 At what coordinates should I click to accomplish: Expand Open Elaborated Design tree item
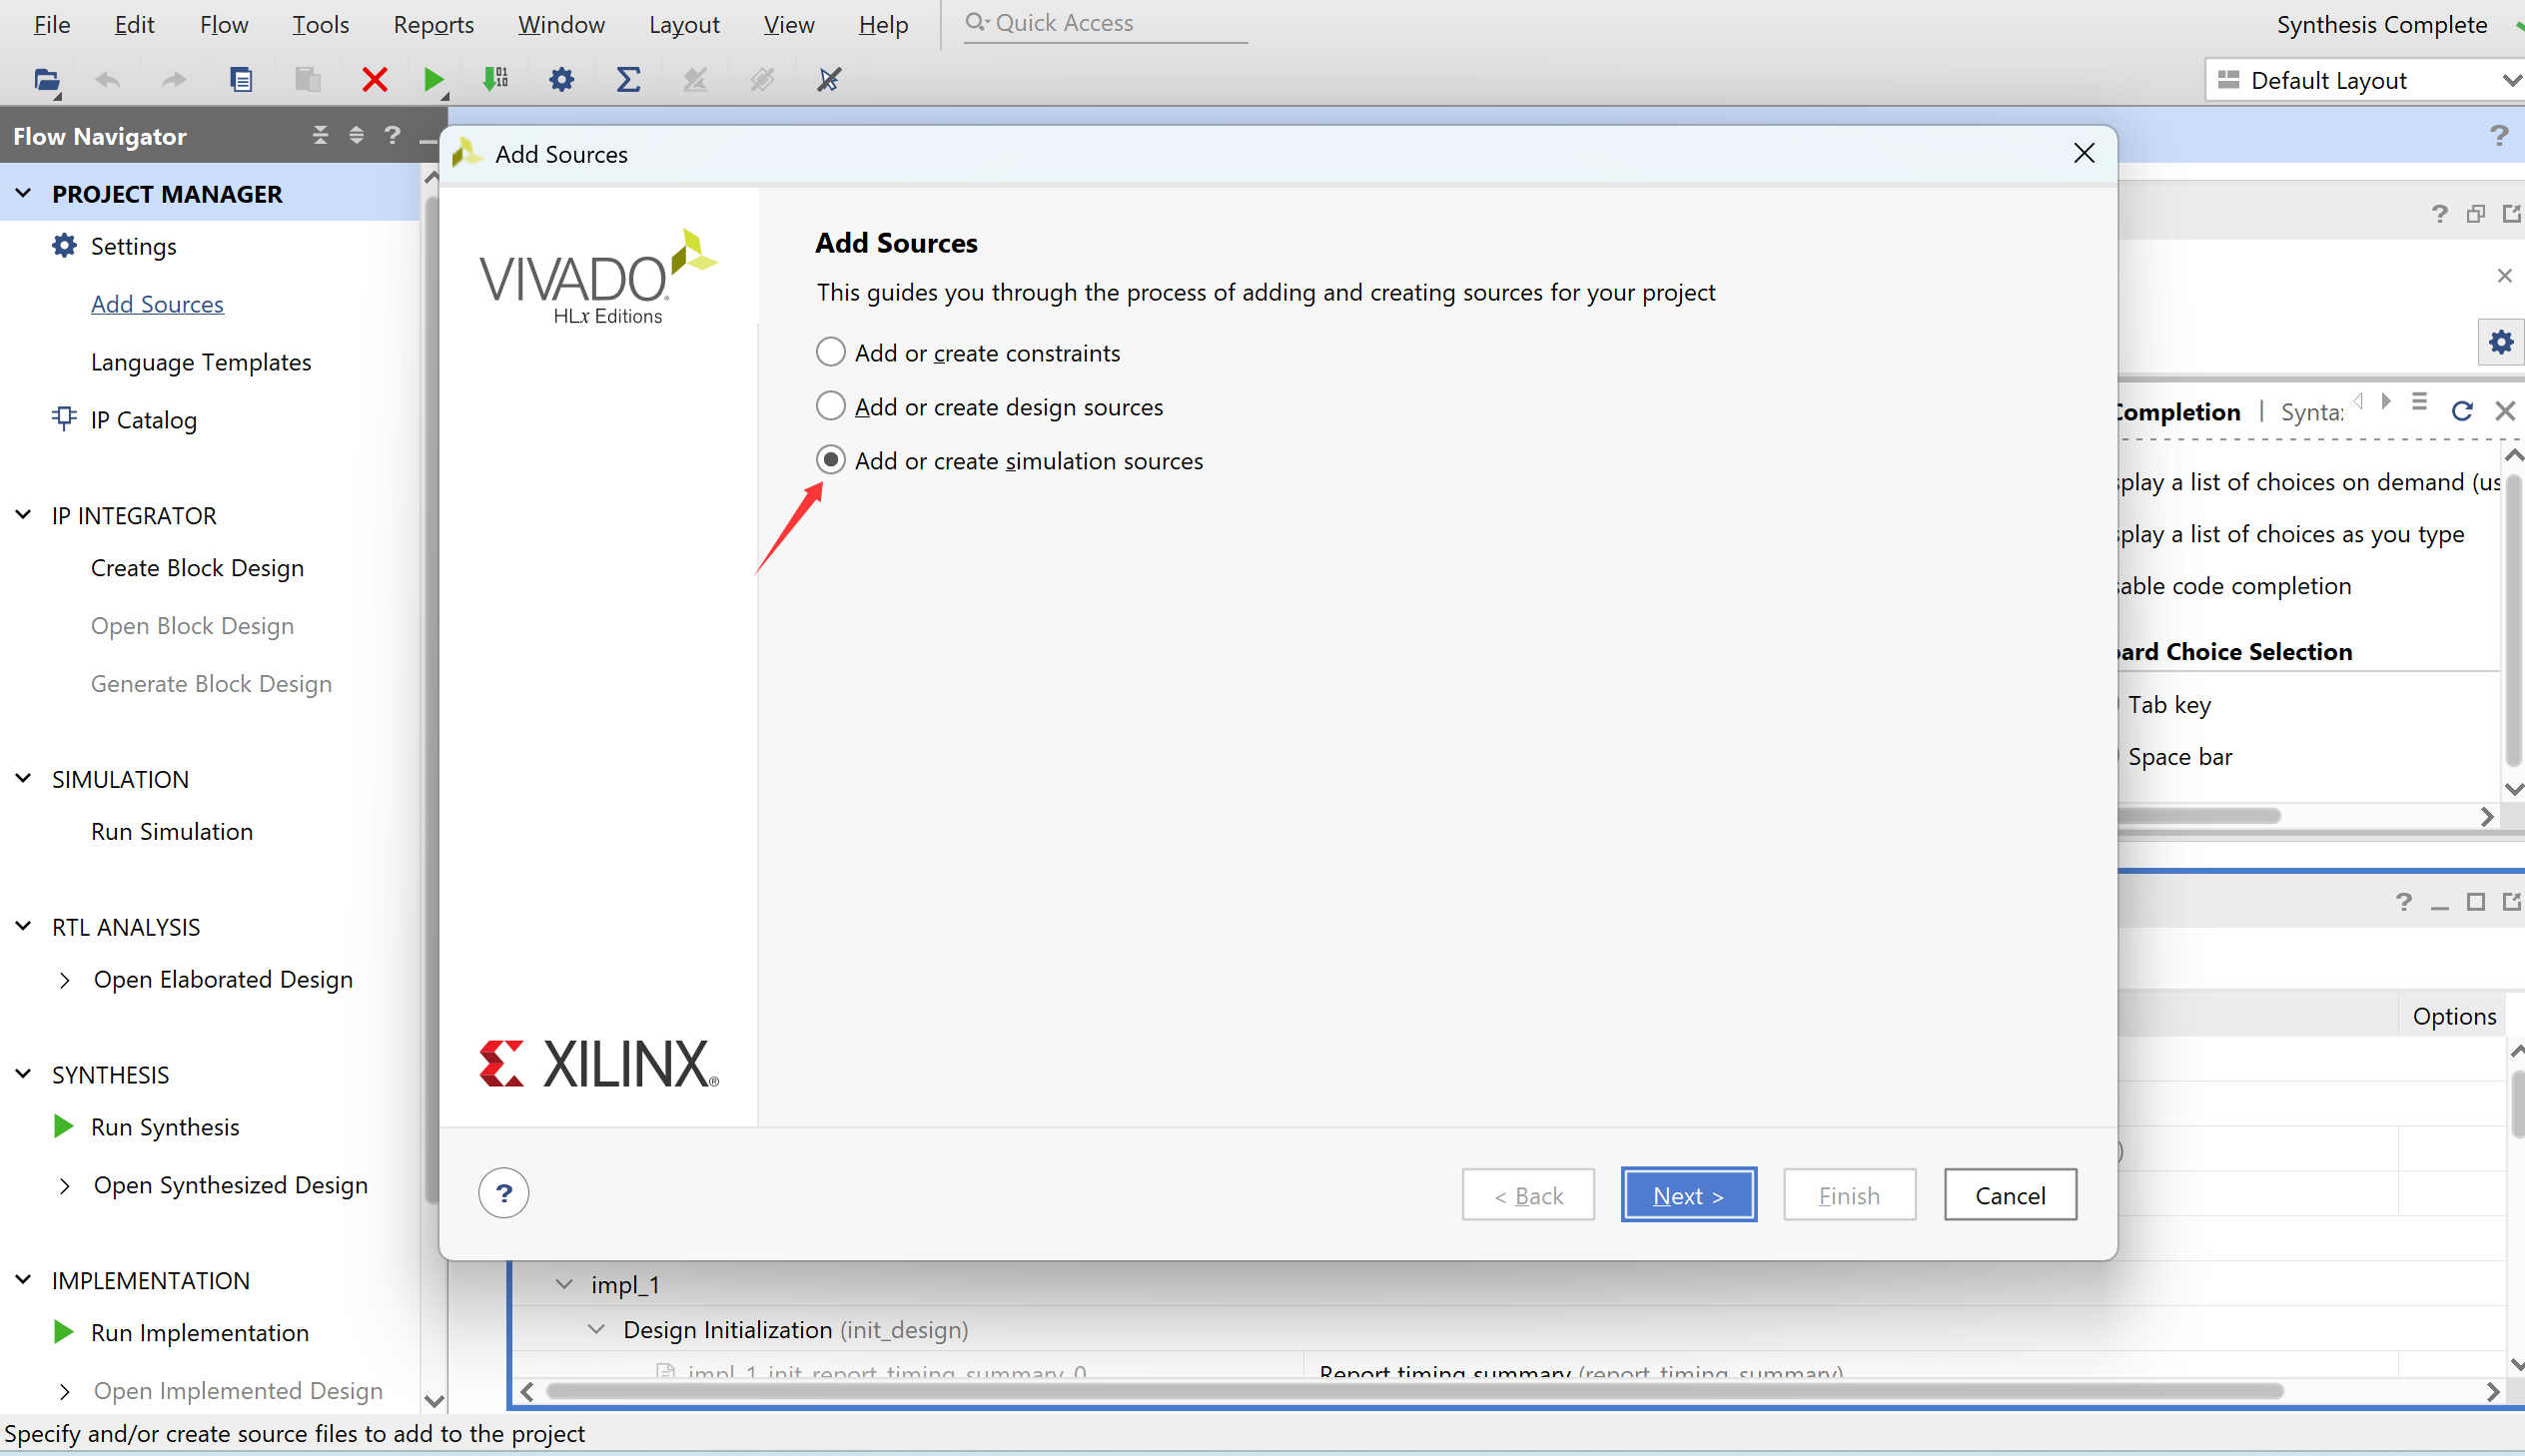point(65,980)
